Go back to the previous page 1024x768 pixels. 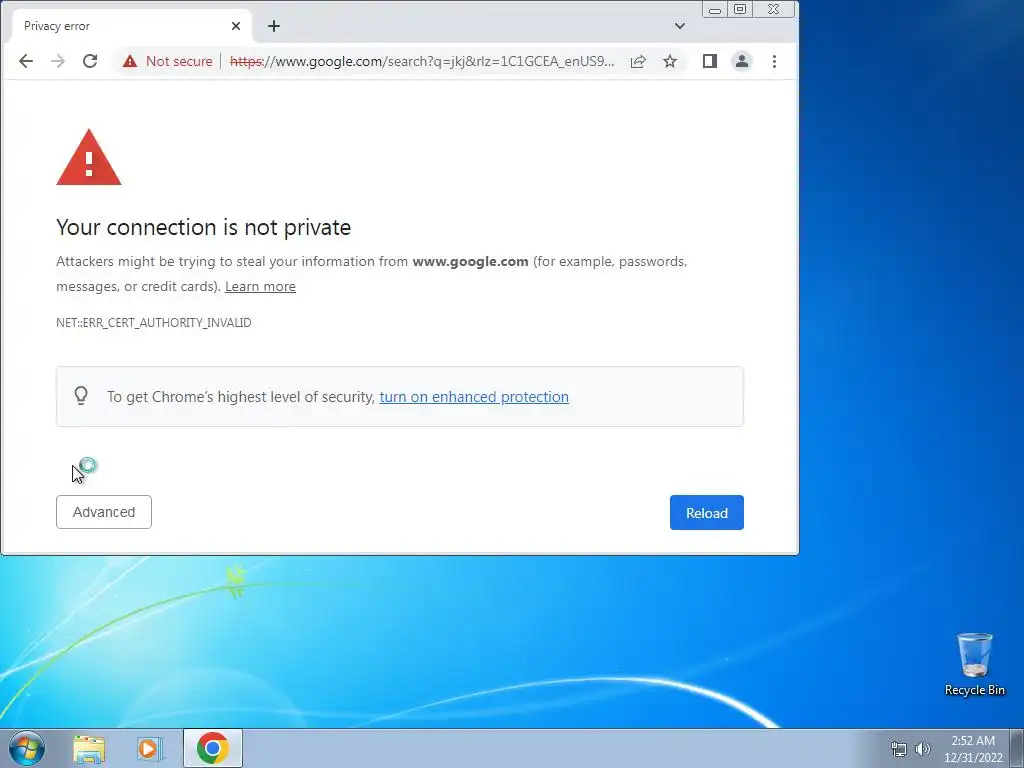(x=25, y=61)
